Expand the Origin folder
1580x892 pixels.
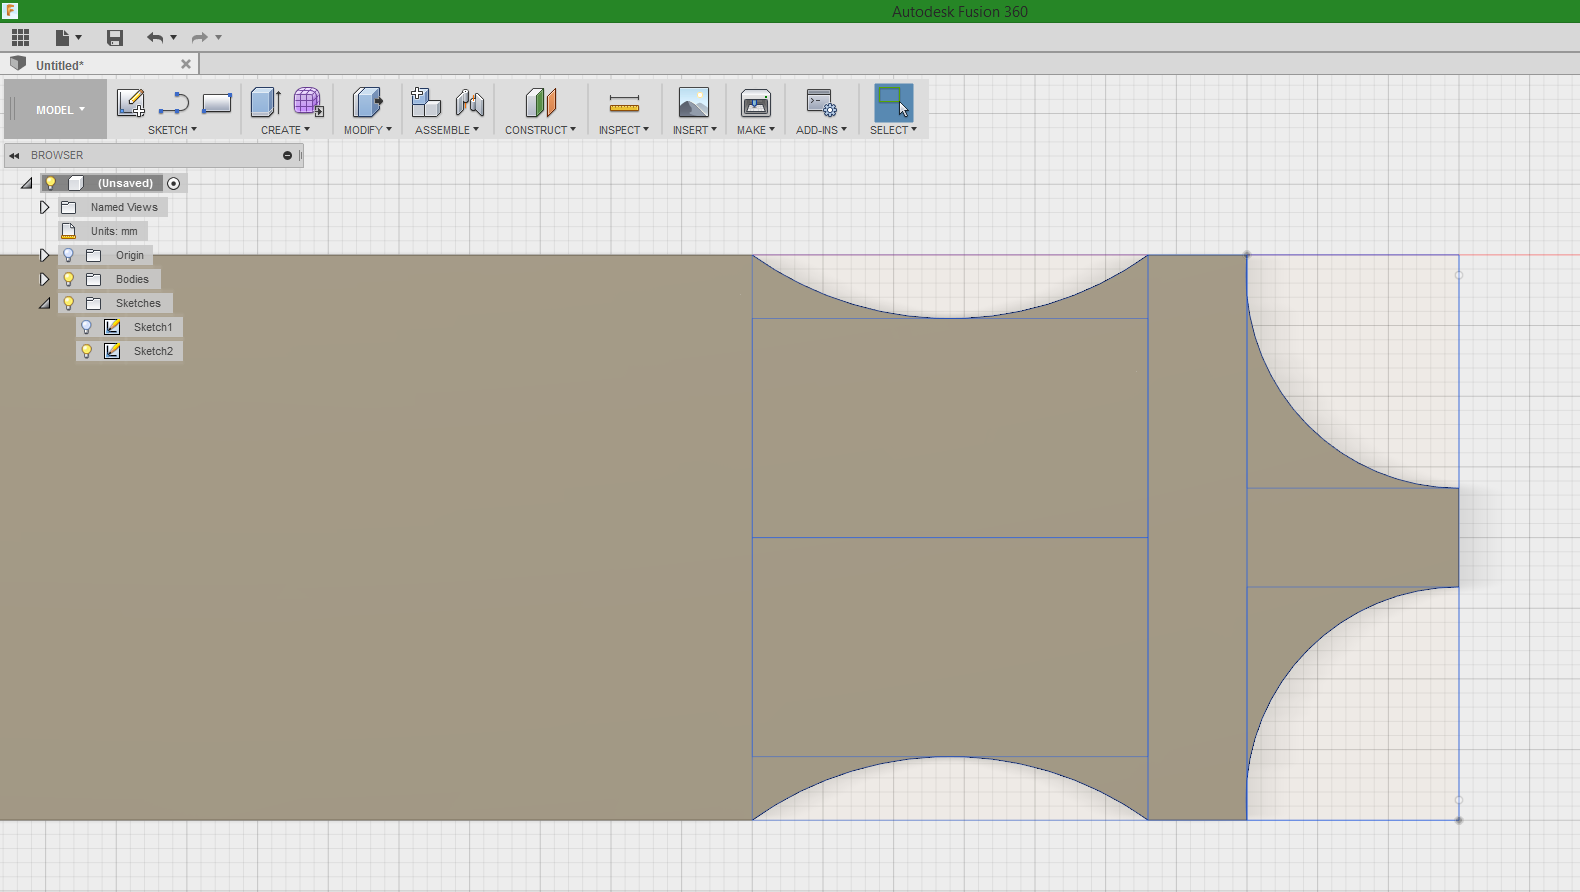(44, 255)
